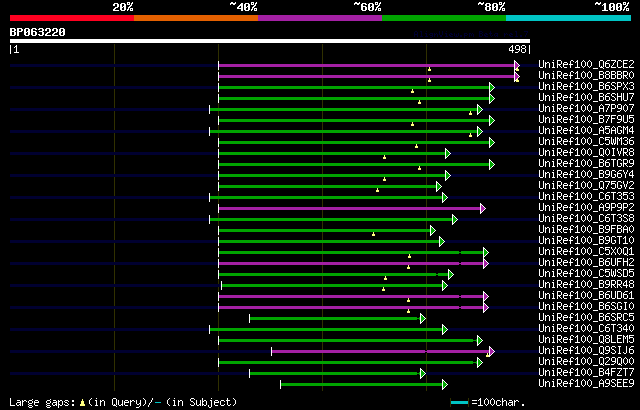Click the purple ~60% identity color segment
640x410 pixels.
click(320, 18)
